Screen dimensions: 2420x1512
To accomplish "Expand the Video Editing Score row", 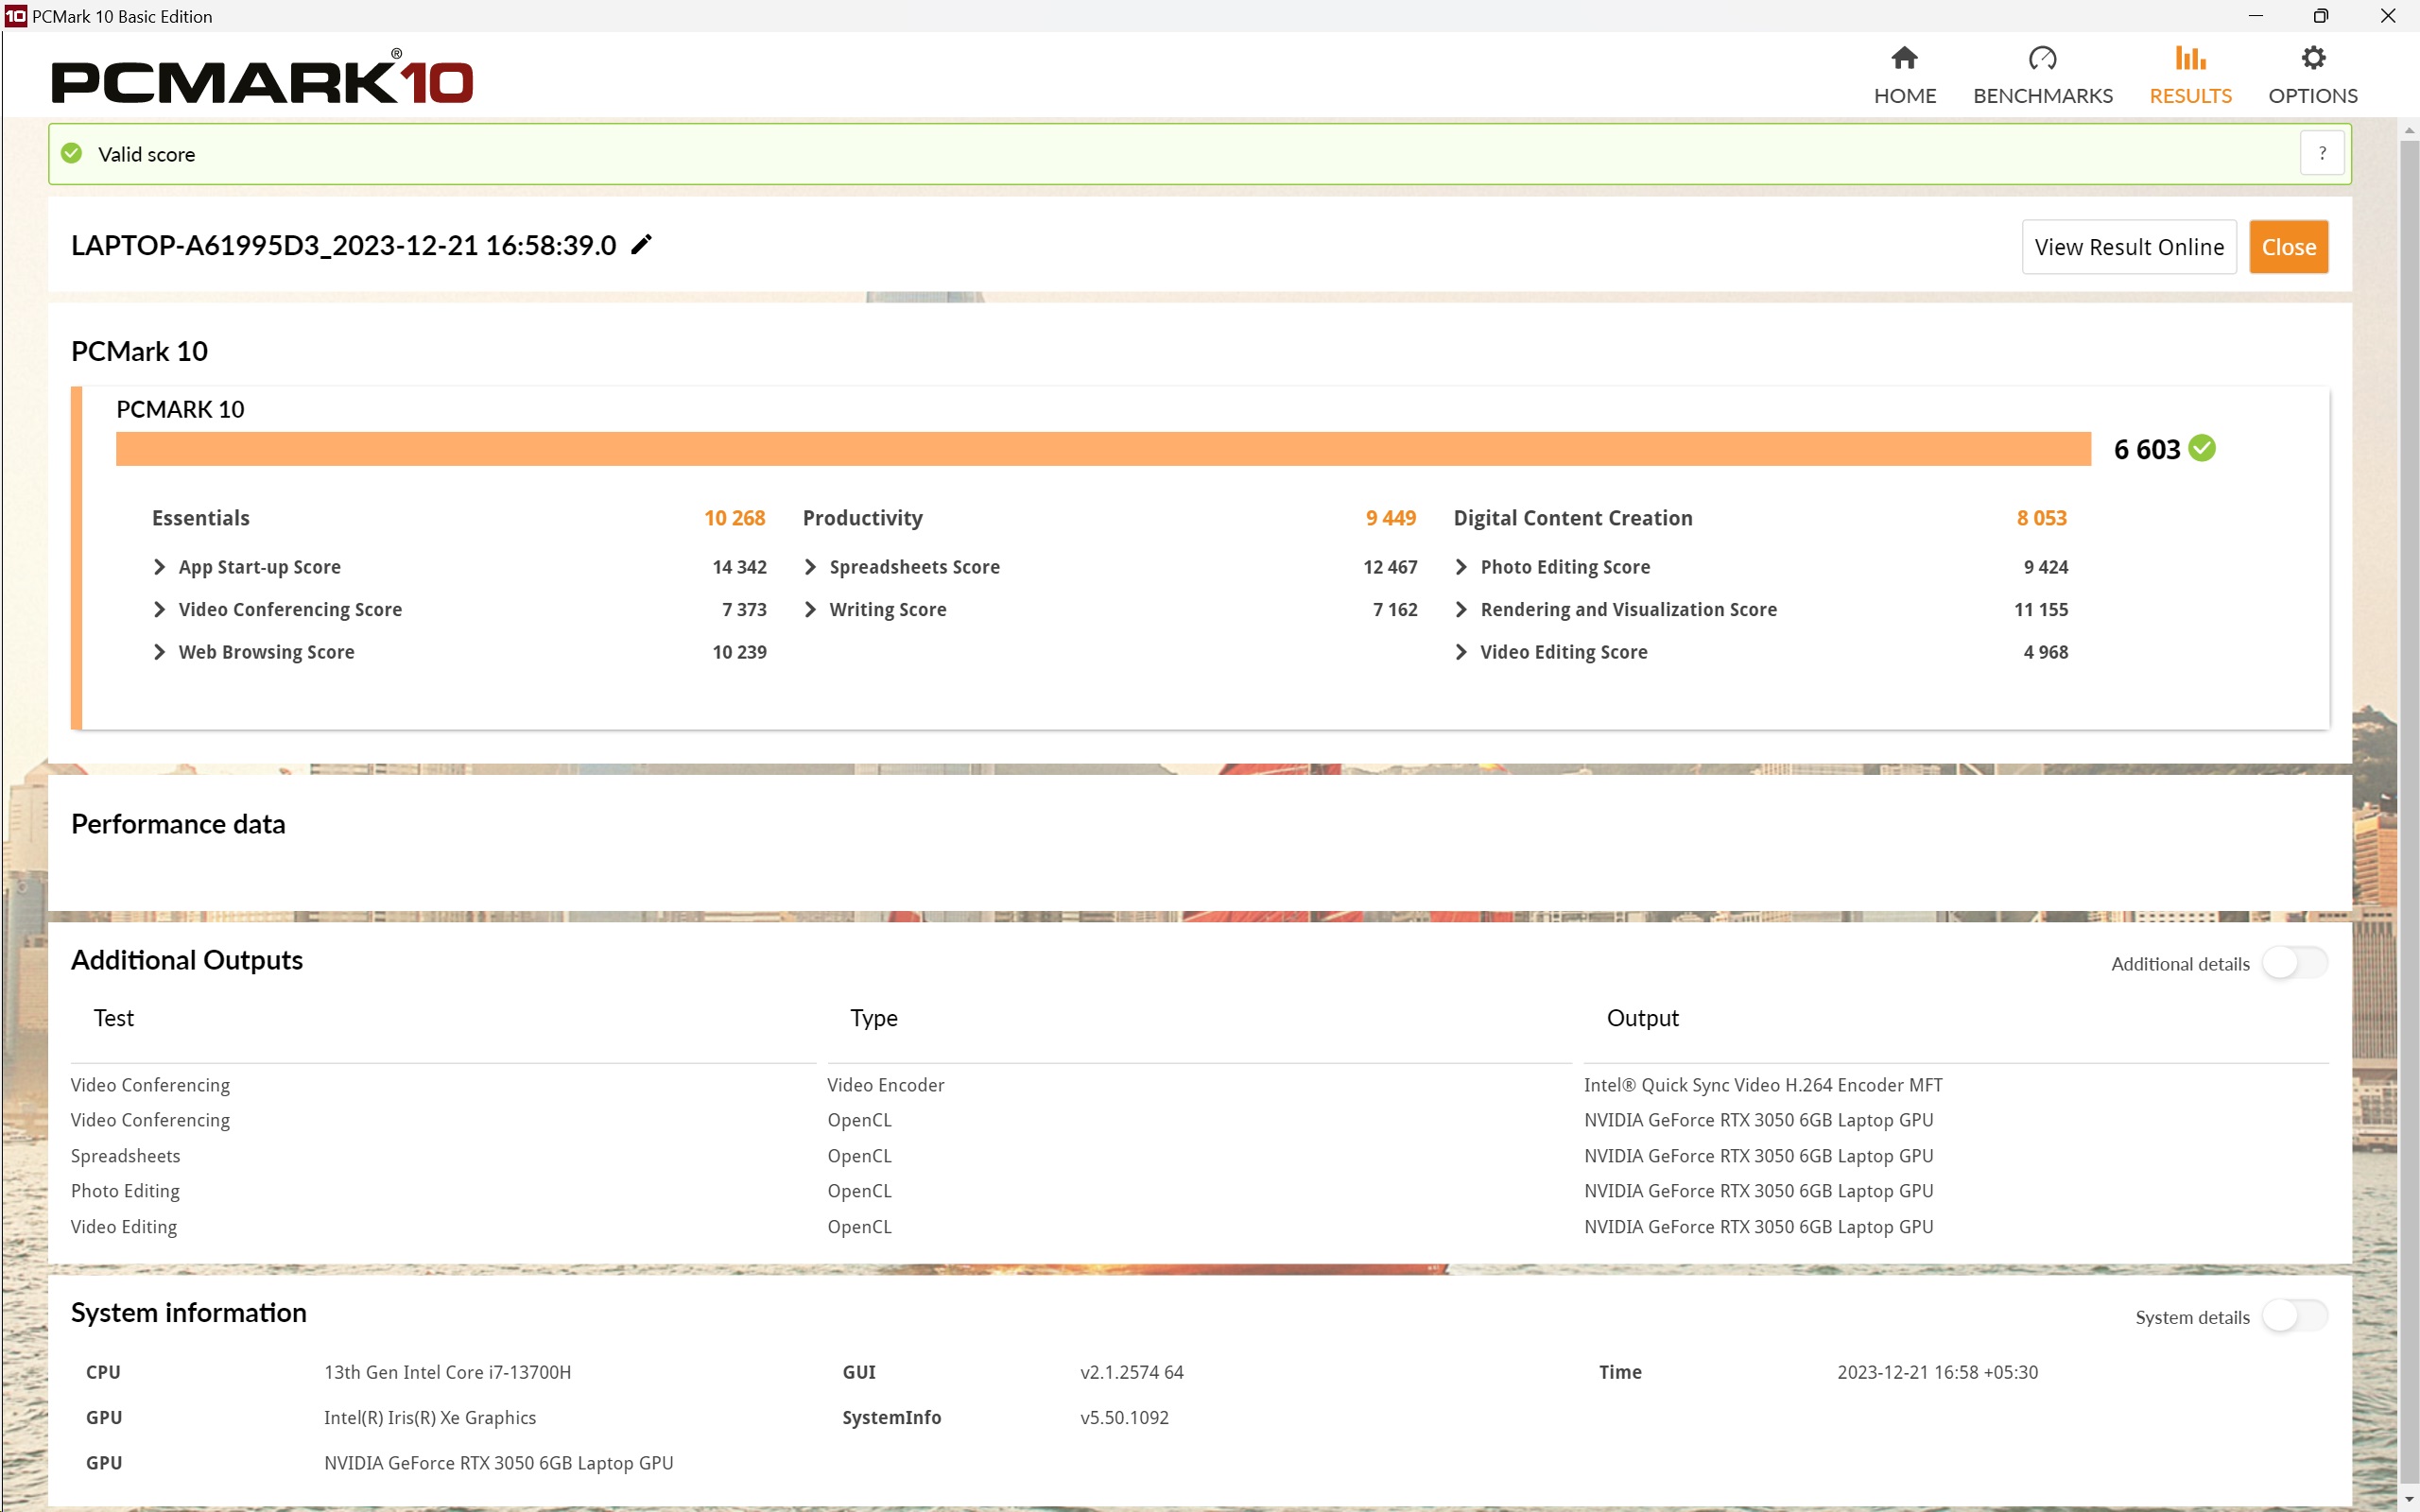I will [x=1461, y=652].
